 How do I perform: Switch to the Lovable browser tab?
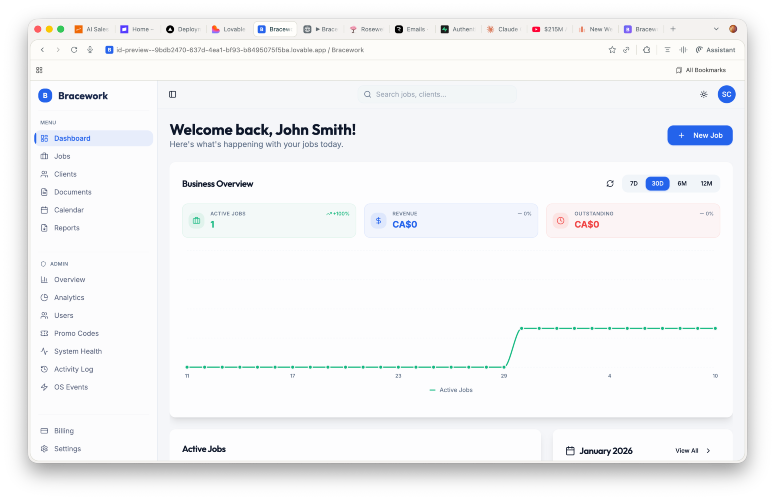pos(229,29)
